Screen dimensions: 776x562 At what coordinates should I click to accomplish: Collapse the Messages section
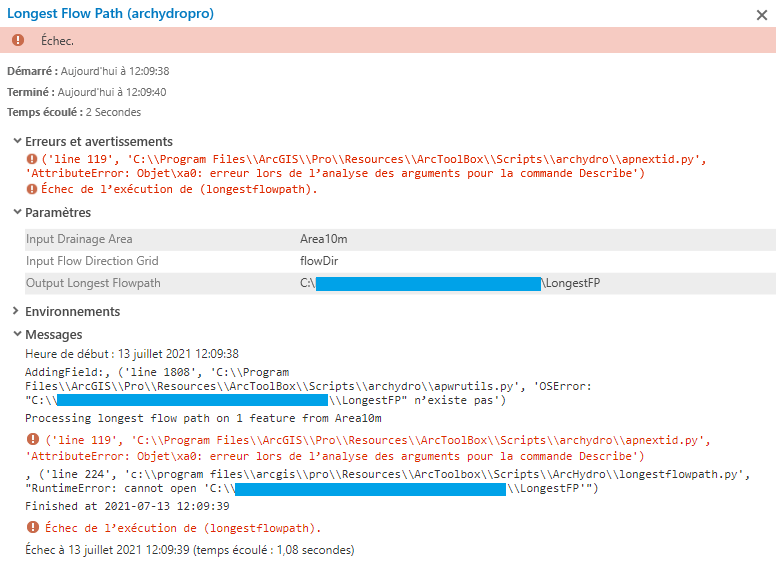click(x=17, y=334)
